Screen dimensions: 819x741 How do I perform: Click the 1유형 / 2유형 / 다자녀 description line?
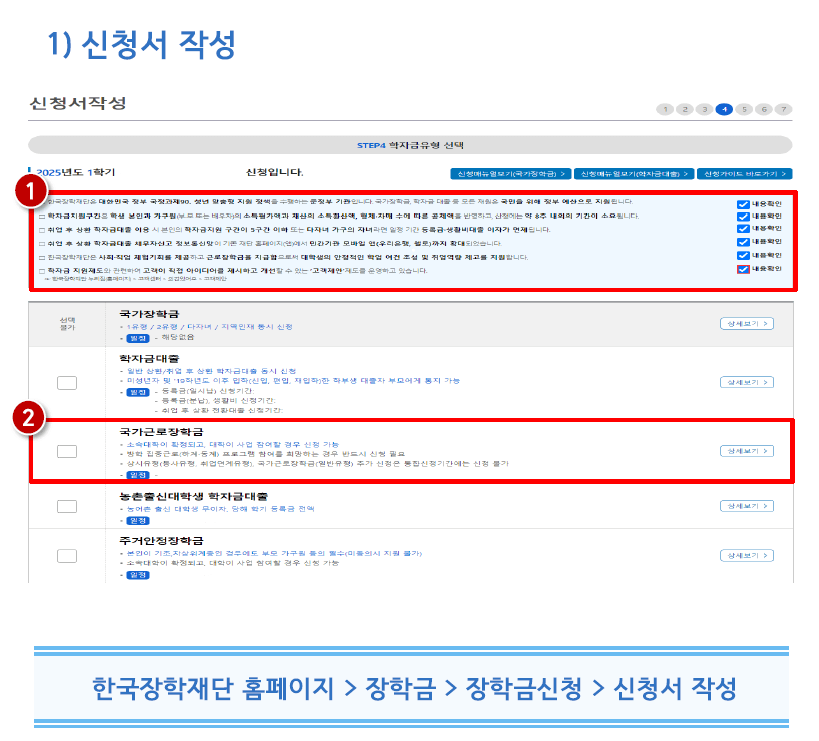(x=209, y=327)
